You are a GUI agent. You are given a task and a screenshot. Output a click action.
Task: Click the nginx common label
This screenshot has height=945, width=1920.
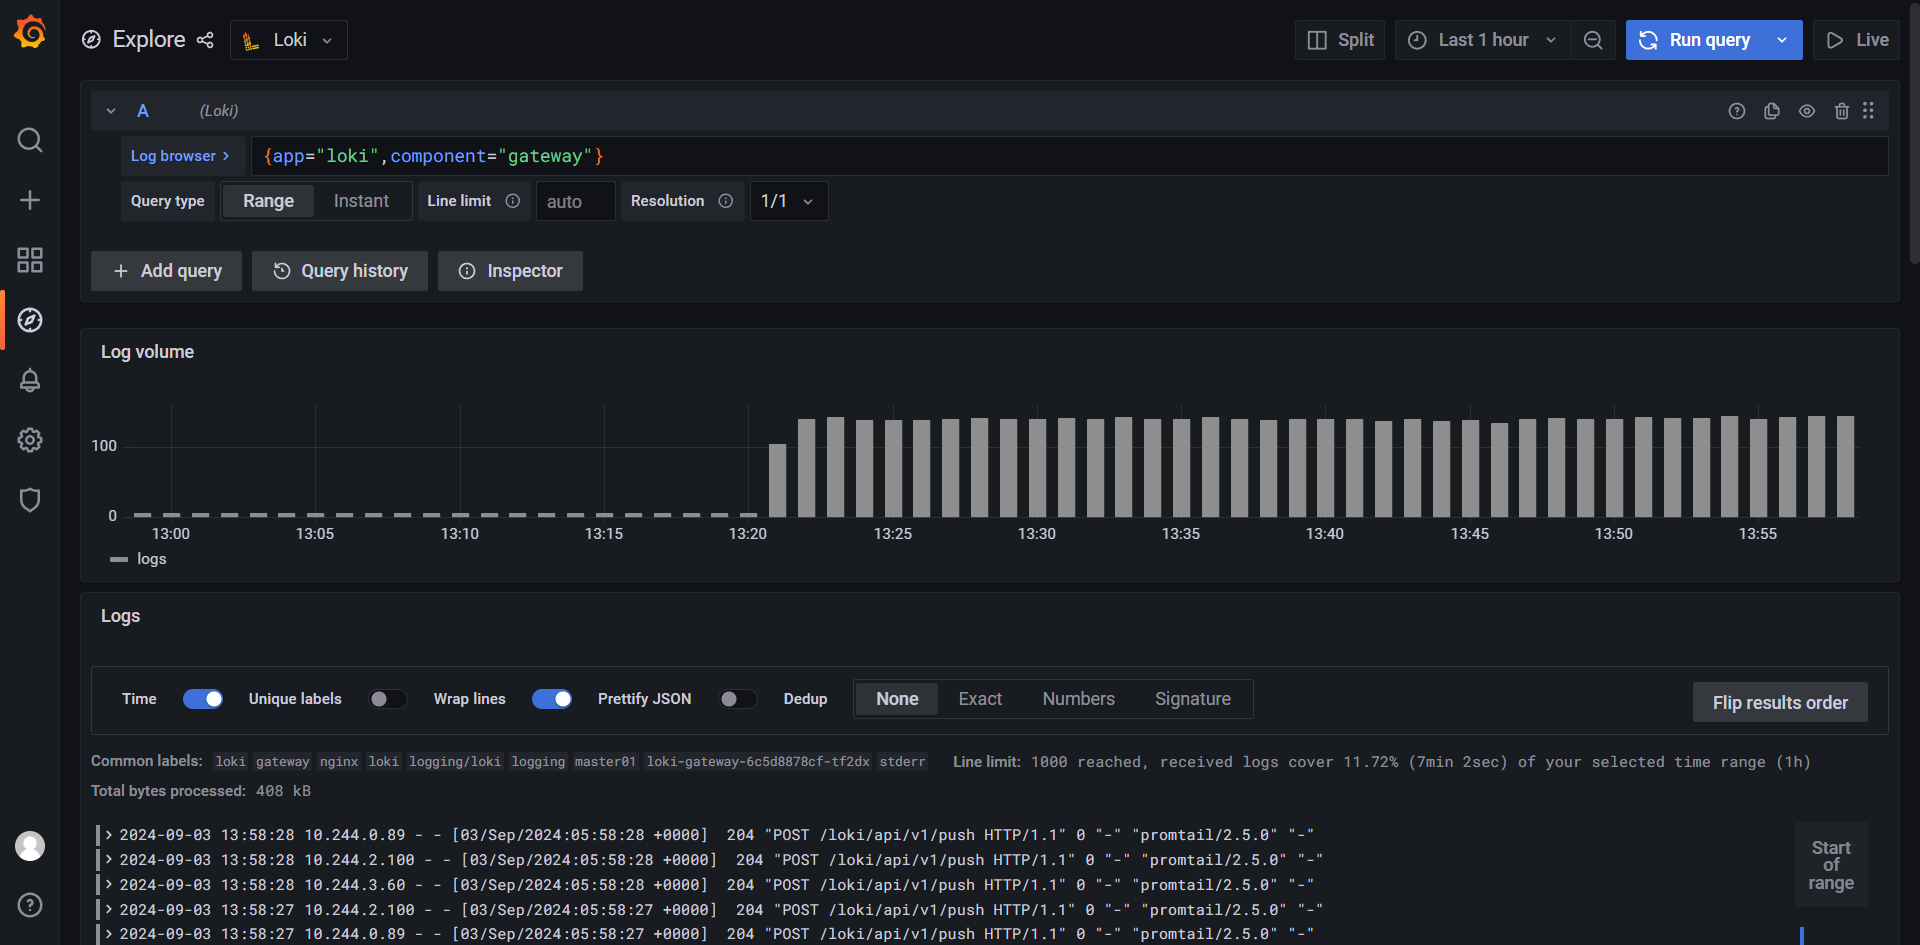pyautogui.click(x=339, y=762)
